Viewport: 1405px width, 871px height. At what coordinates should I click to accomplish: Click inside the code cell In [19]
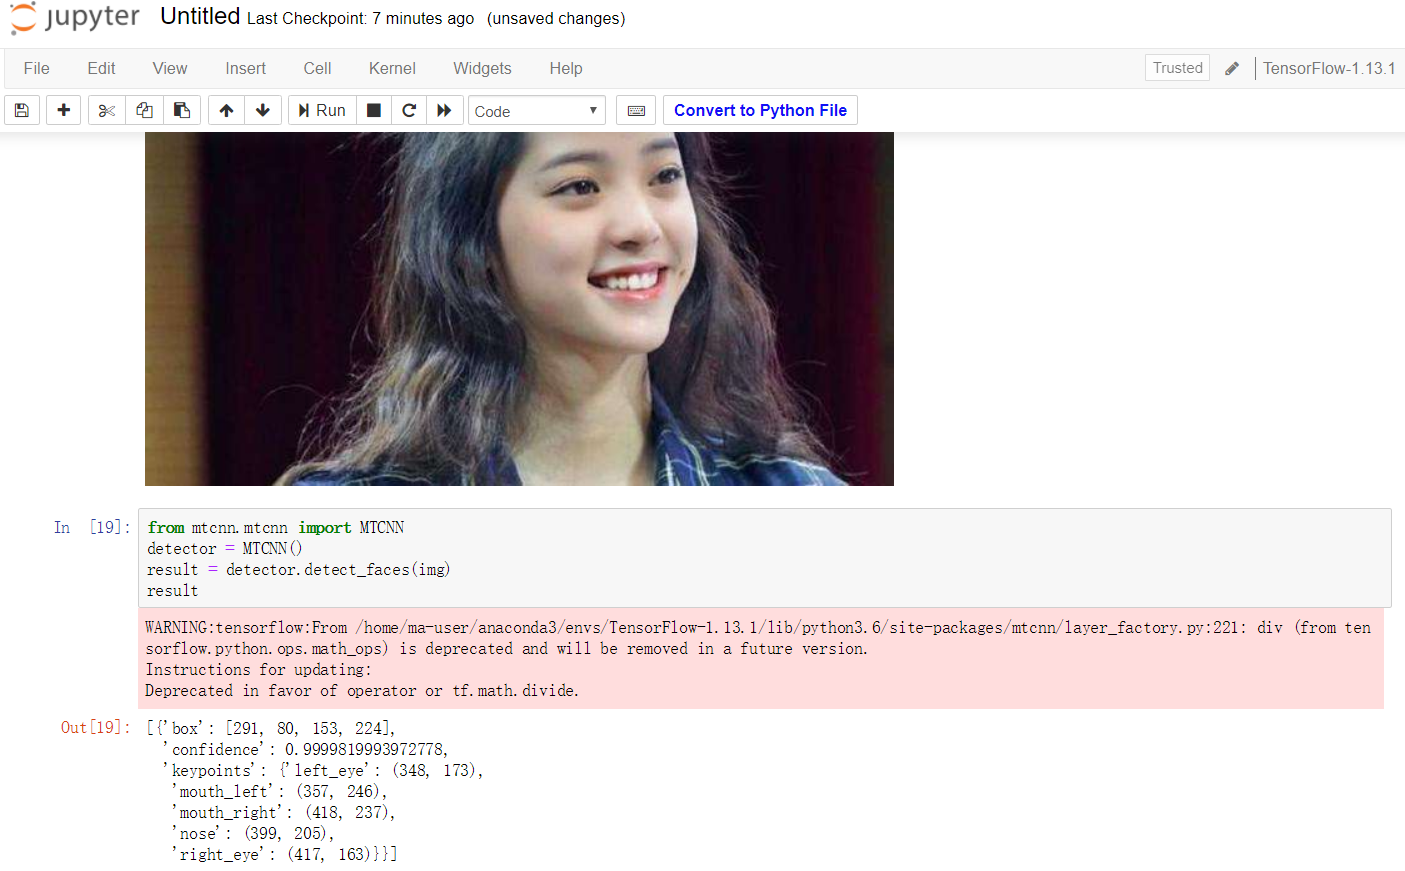click(765, 558)
